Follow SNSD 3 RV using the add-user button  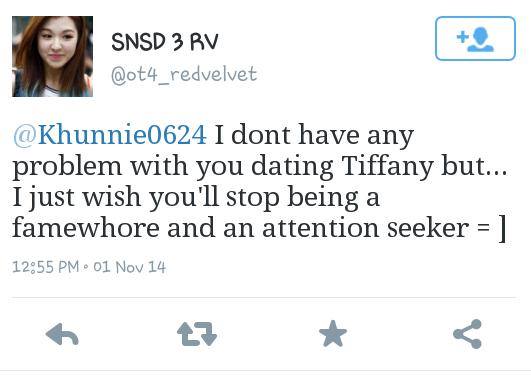click(x=475, y=39)
